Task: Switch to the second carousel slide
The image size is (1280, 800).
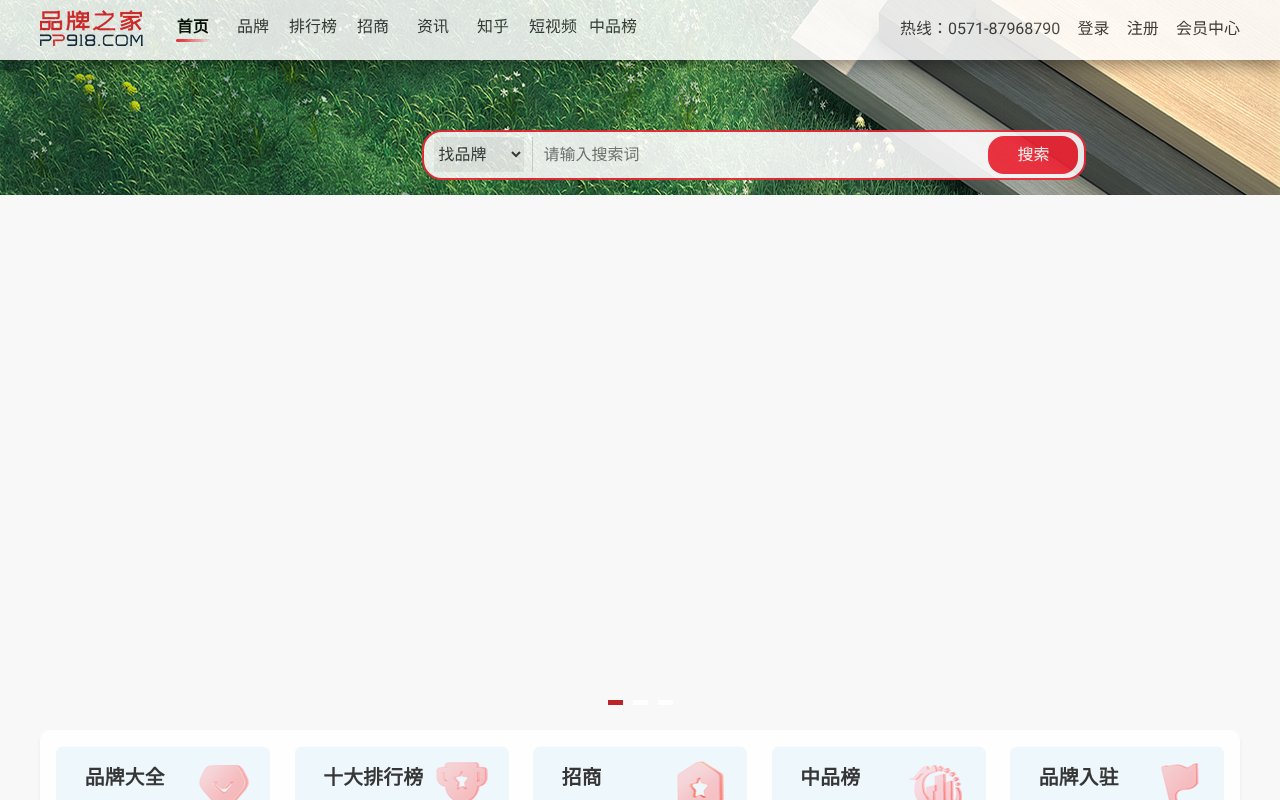Action: click(640, 702)
